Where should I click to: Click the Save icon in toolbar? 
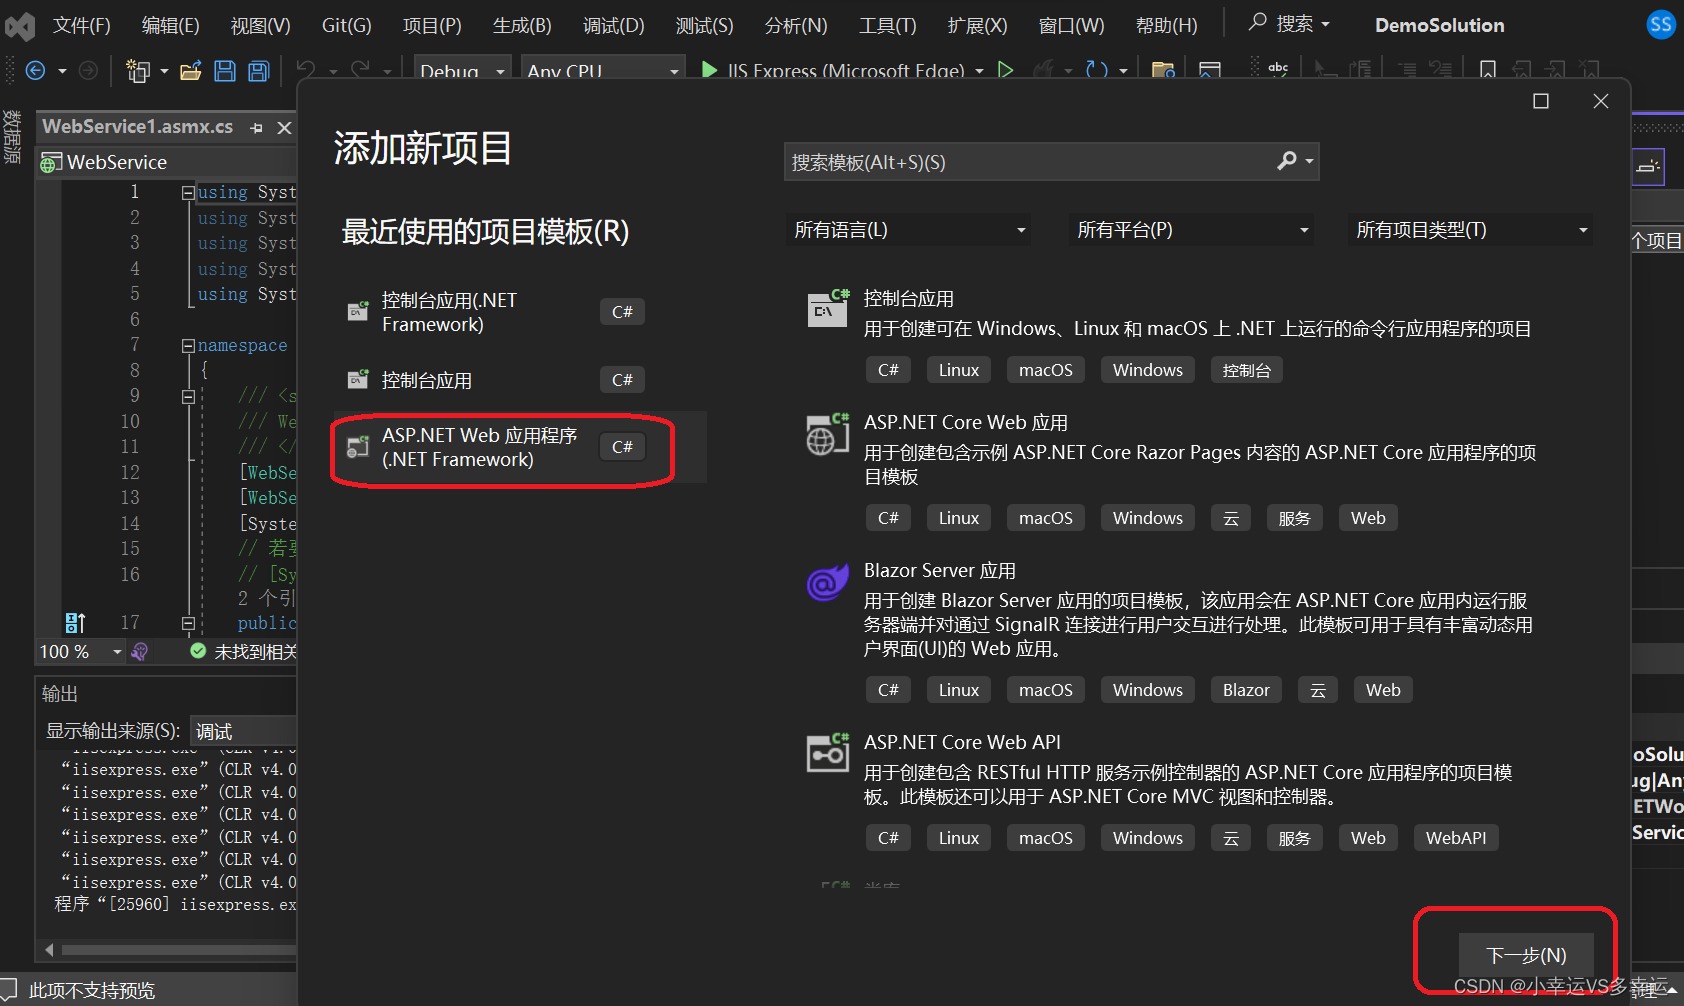tap(225, 70)
